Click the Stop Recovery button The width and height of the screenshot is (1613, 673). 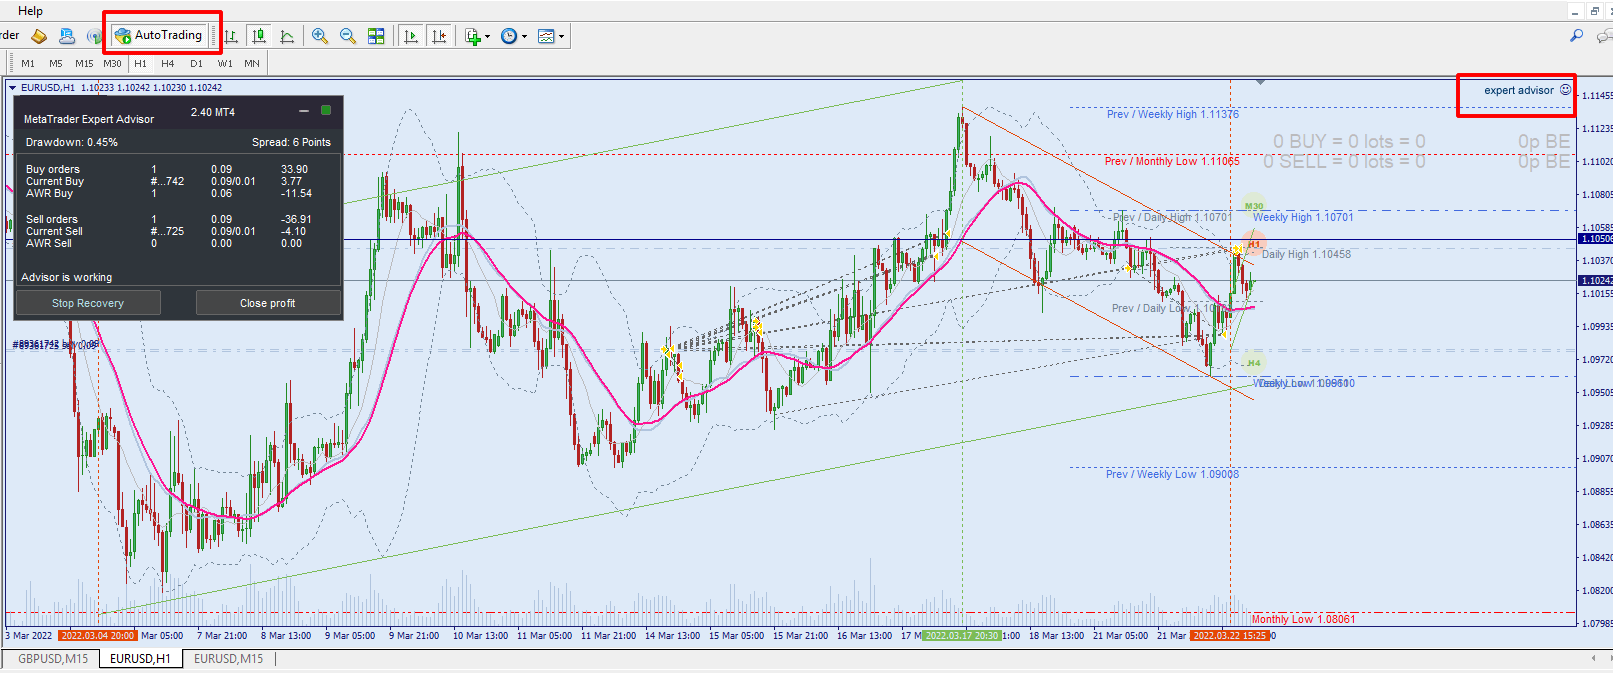click(x=88, y=303)
